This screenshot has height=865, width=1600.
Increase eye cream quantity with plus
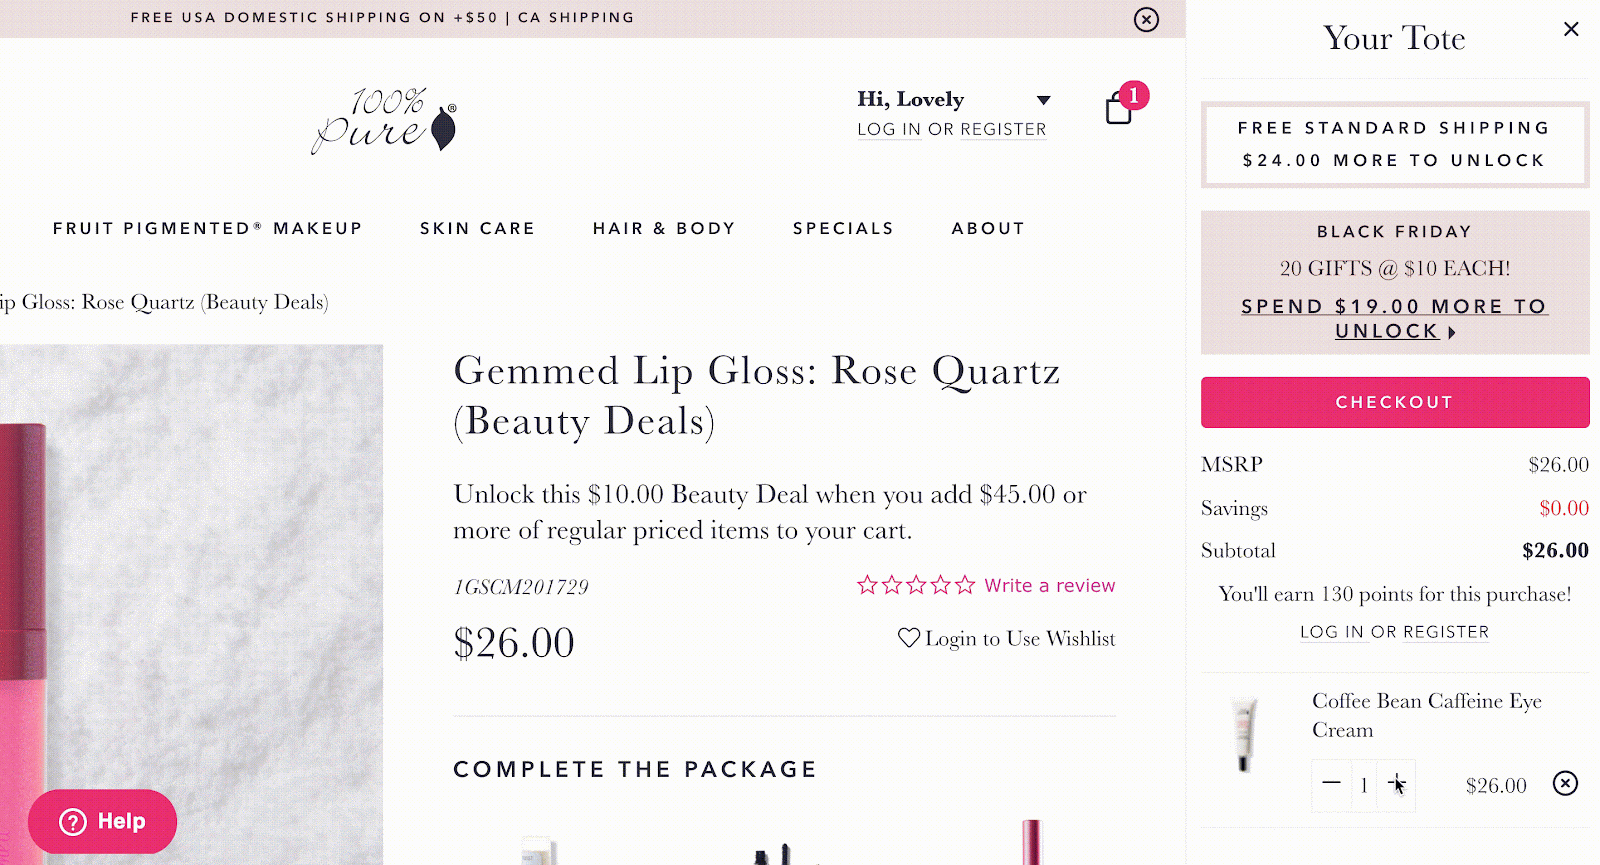[x=1396, y=784]
